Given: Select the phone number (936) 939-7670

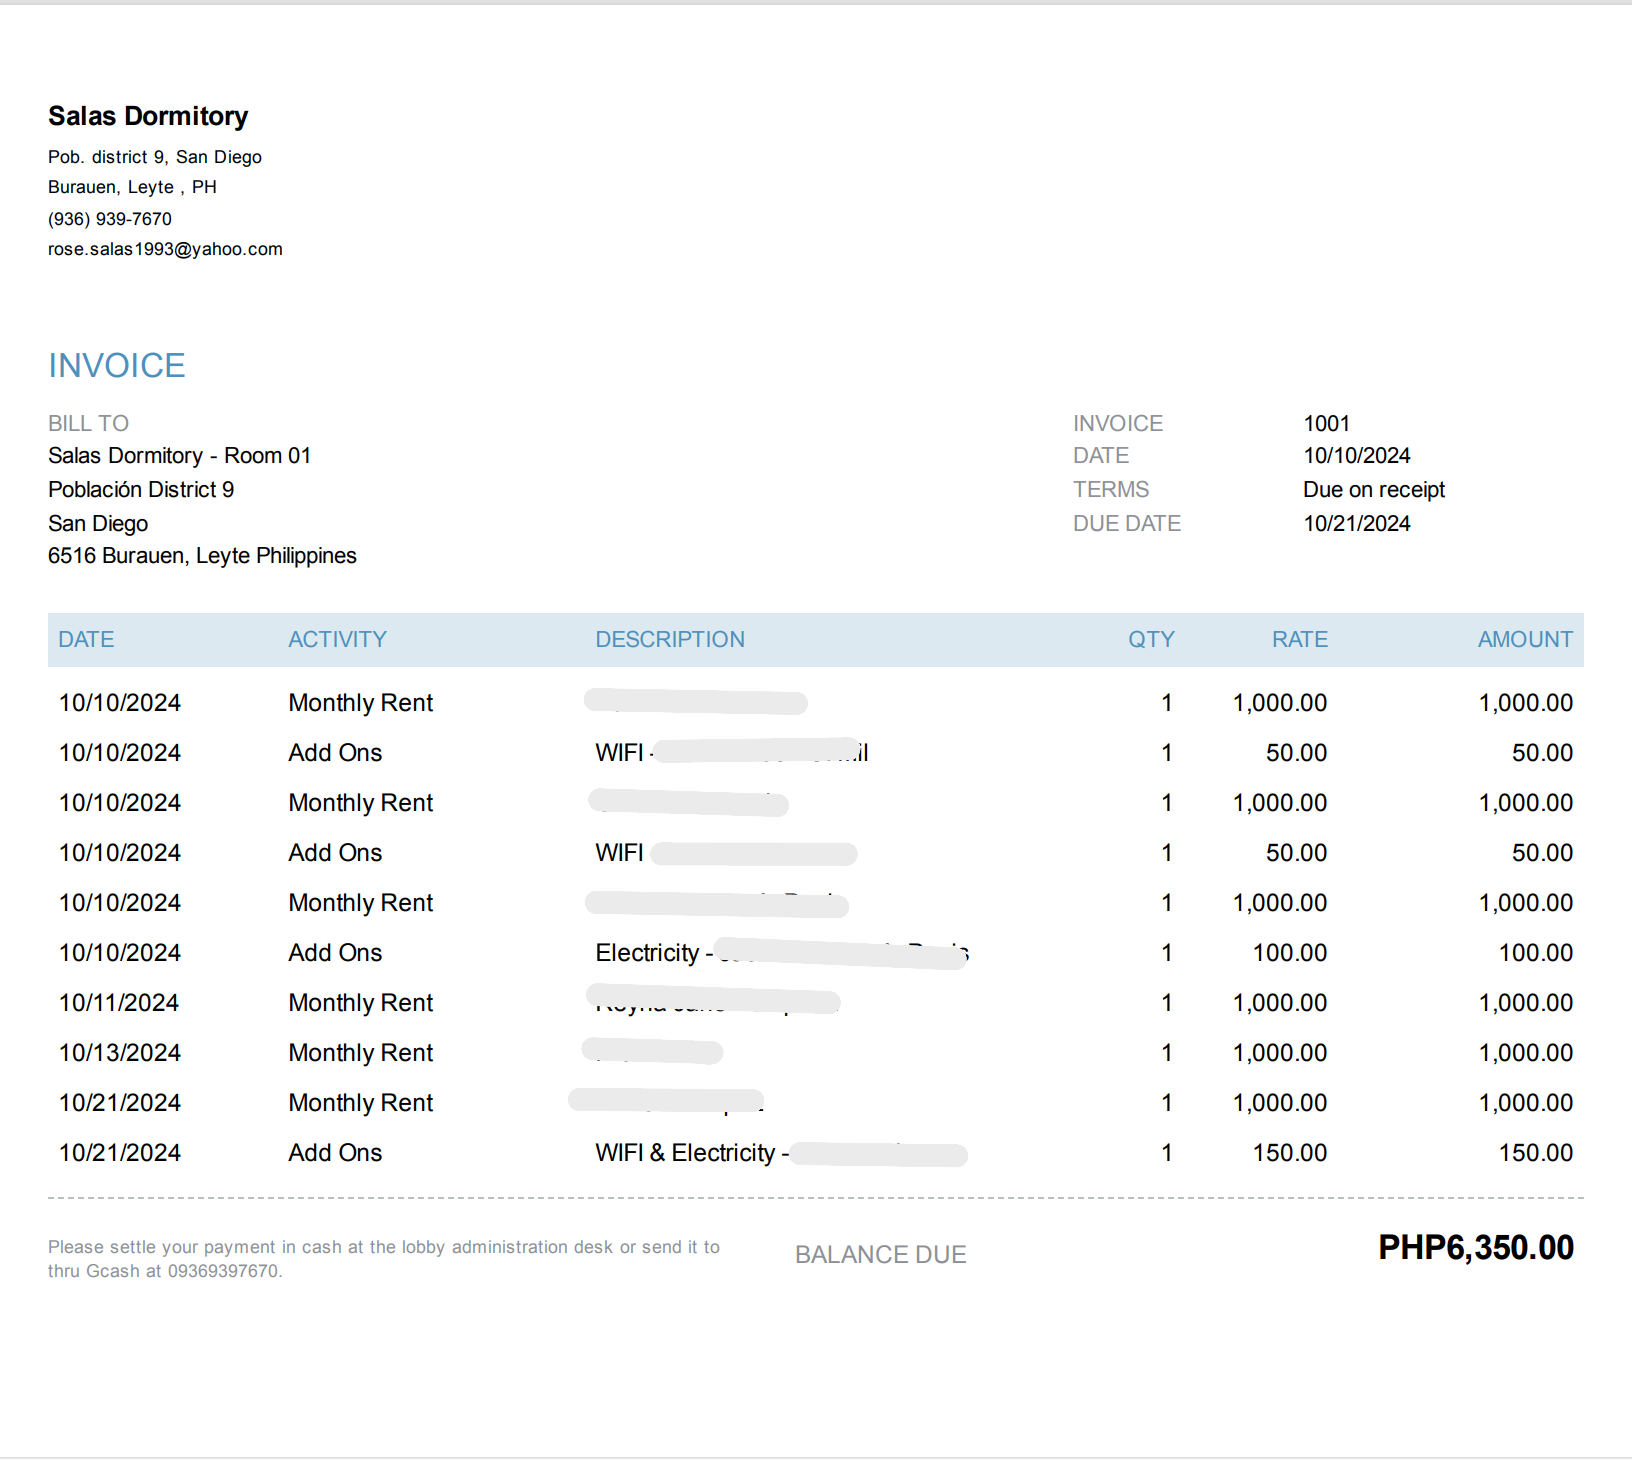Looking at the screenshot, I should pos(110,219).
